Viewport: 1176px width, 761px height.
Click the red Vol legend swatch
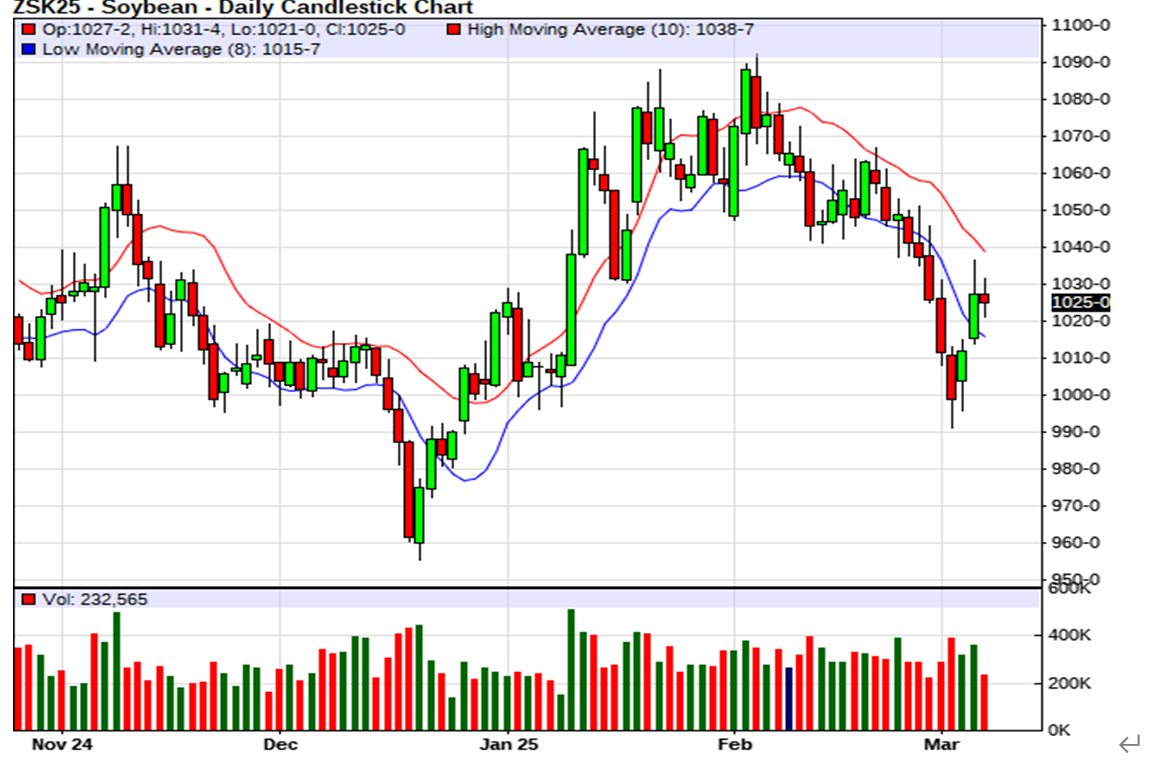click(29, 599)
